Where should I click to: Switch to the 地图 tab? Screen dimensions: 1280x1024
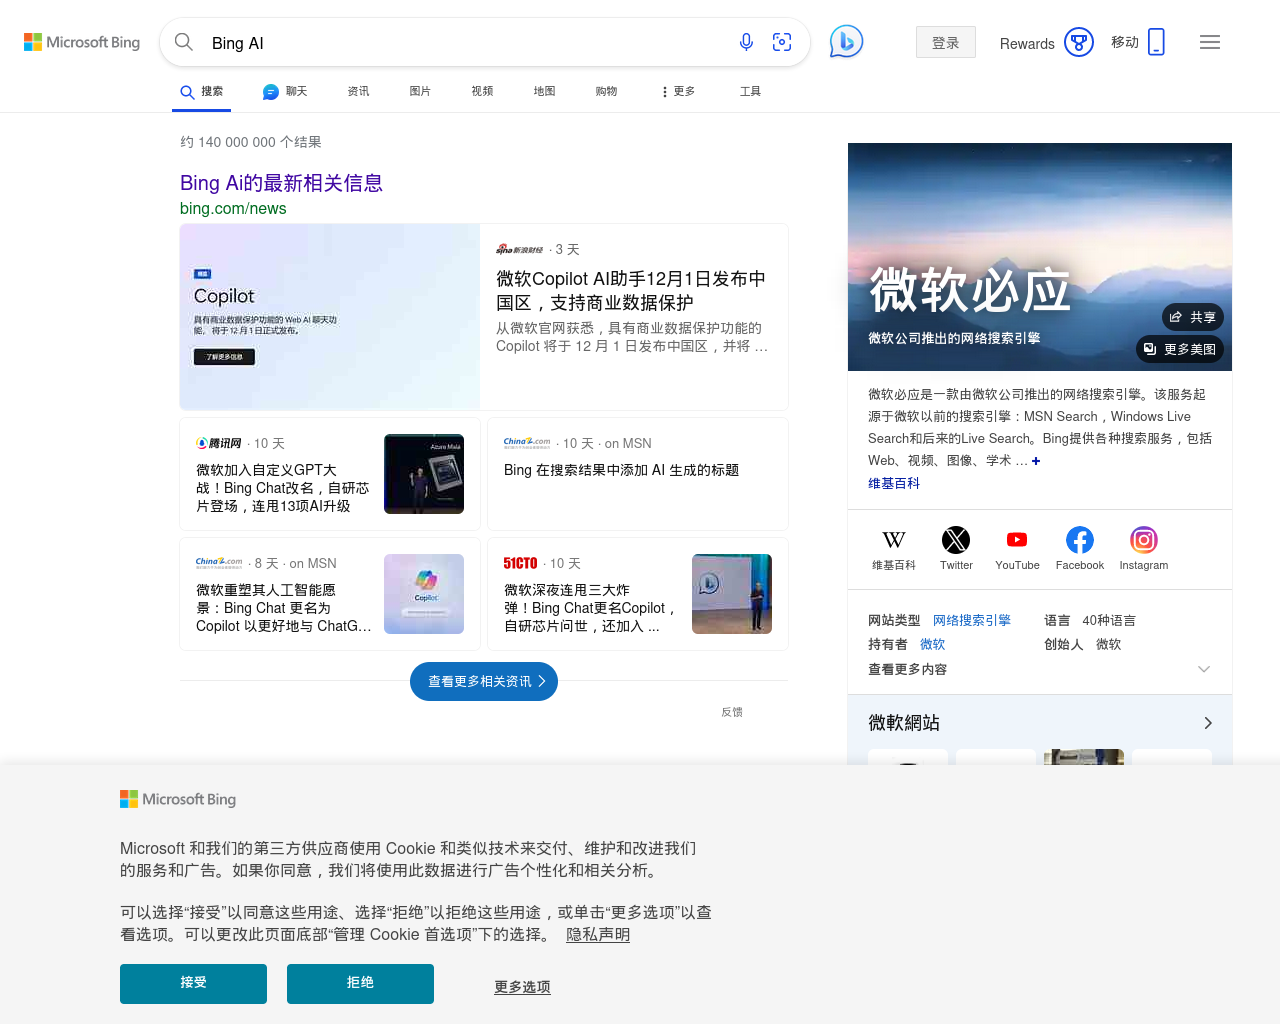pyautogui.click(x=544, y=91)
